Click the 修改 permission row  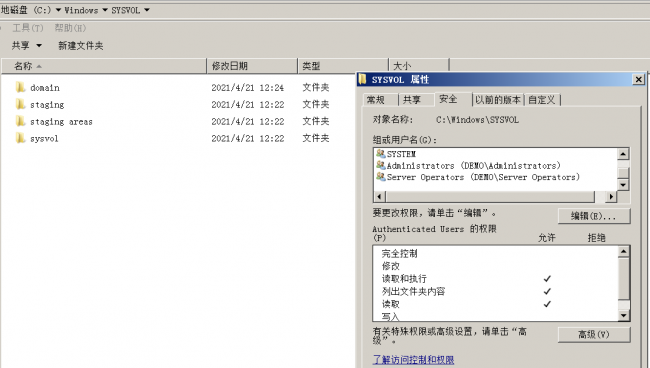[495, 266]
